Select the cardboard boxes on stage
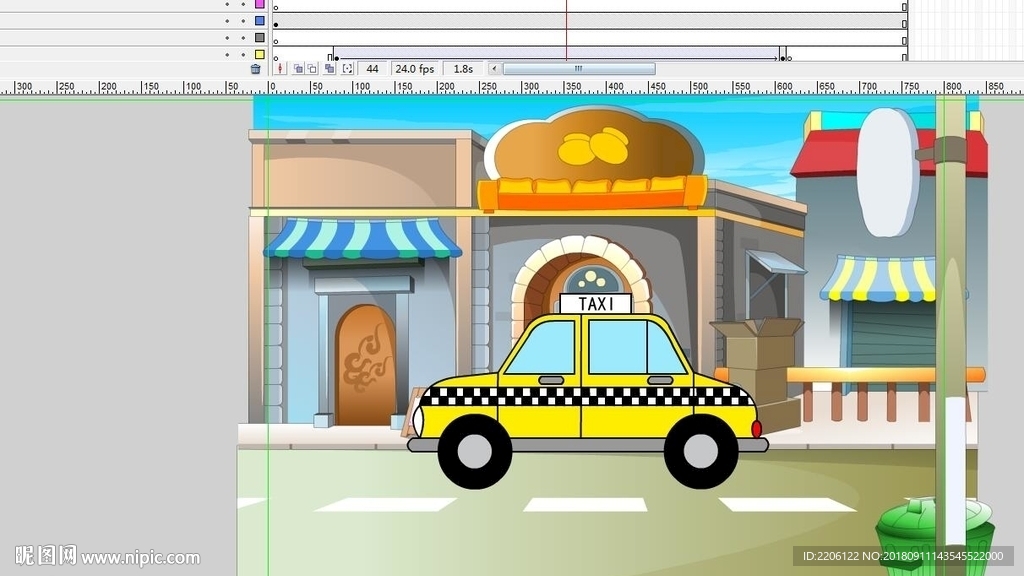The height and width of the screenshot is (576, 1024). coord(758,374)
